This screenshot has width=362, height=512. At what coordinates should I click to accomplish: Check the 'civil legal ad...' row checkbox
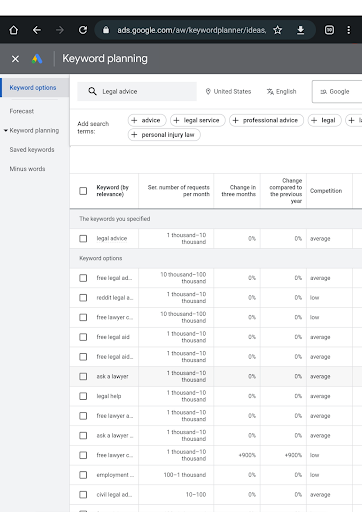tap(83, 495)
